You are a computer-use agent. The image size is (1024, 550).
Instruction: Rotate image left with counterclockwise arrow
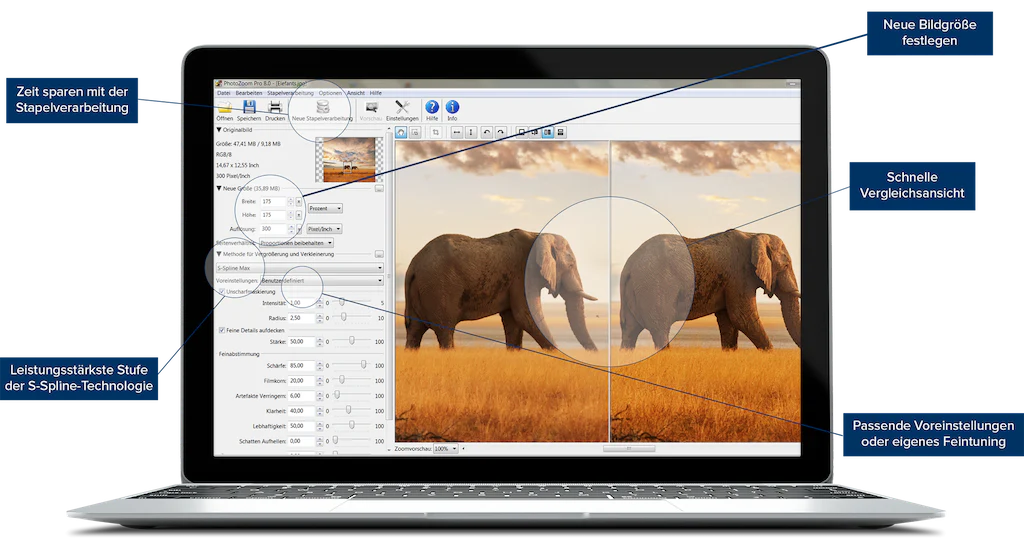tap(486, 133)
